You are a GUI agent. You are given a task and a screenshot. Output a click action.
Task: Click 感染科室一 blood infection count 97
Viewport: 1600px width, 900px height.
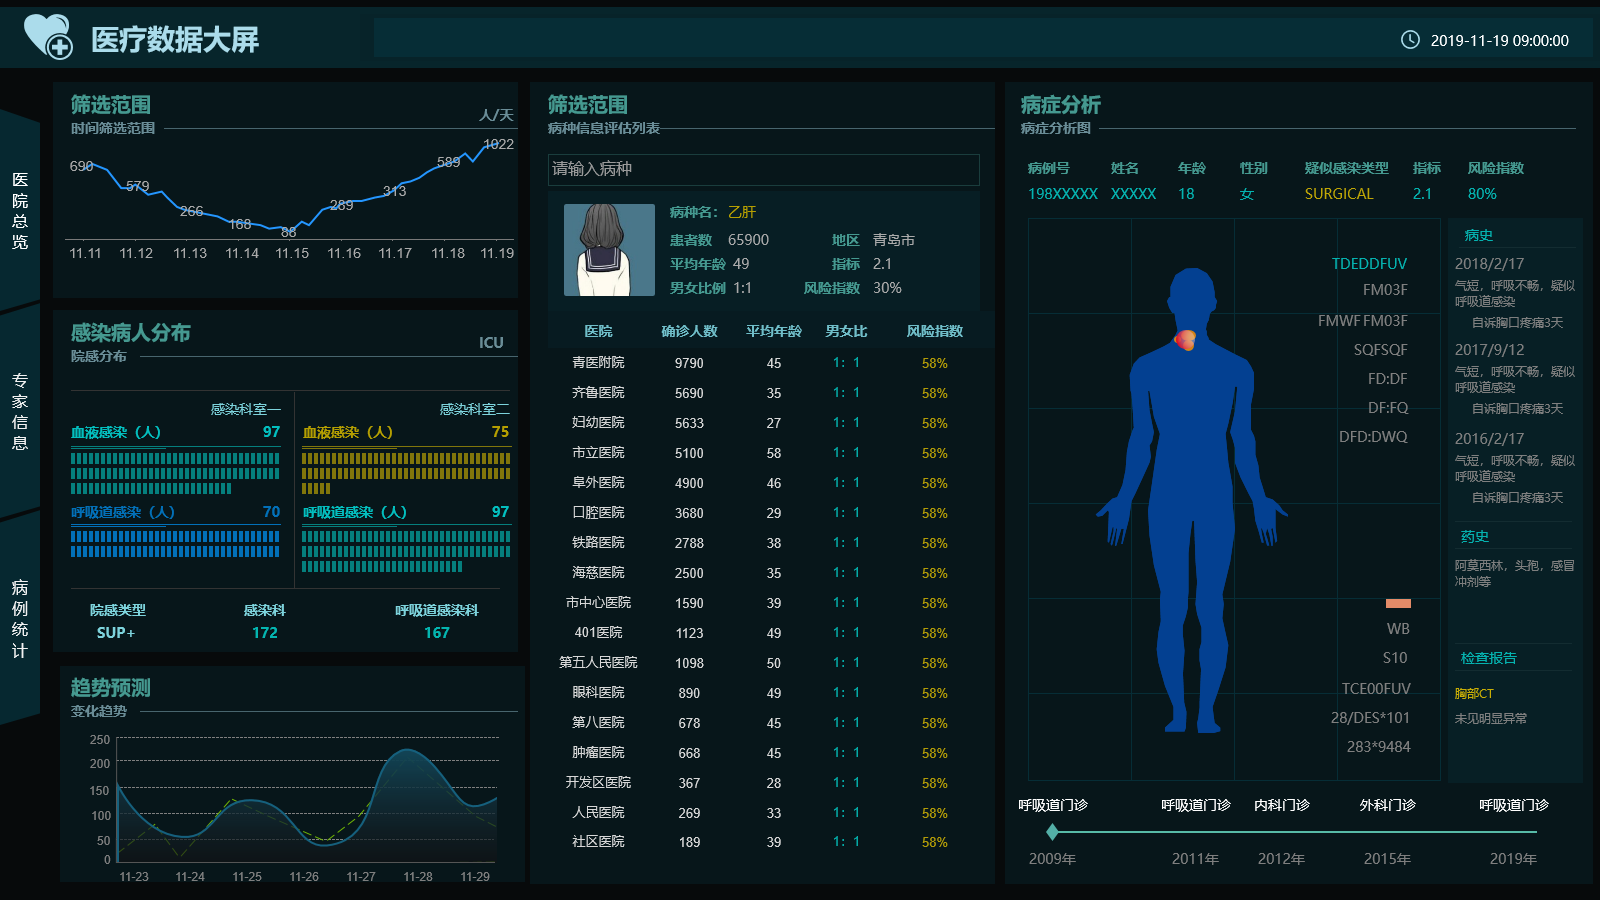pos(271,432)
